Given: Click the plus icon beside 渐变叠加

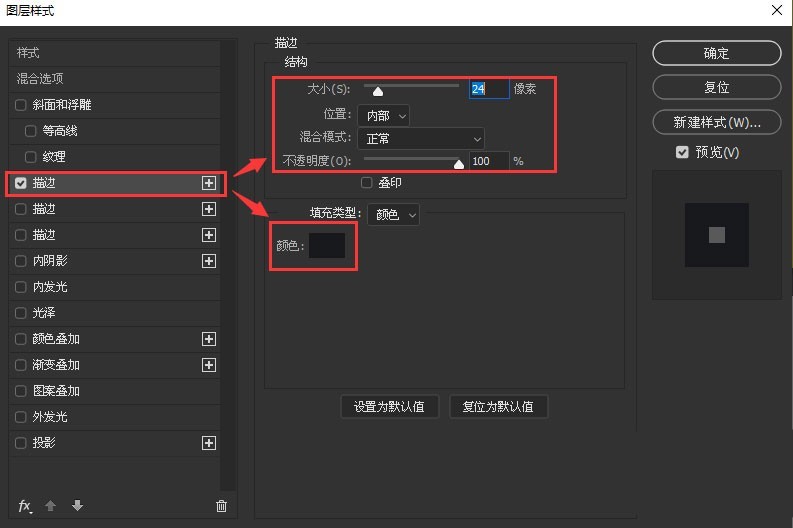Looking at the screenshot, I should pyautogui.click(x=209, y=365).
